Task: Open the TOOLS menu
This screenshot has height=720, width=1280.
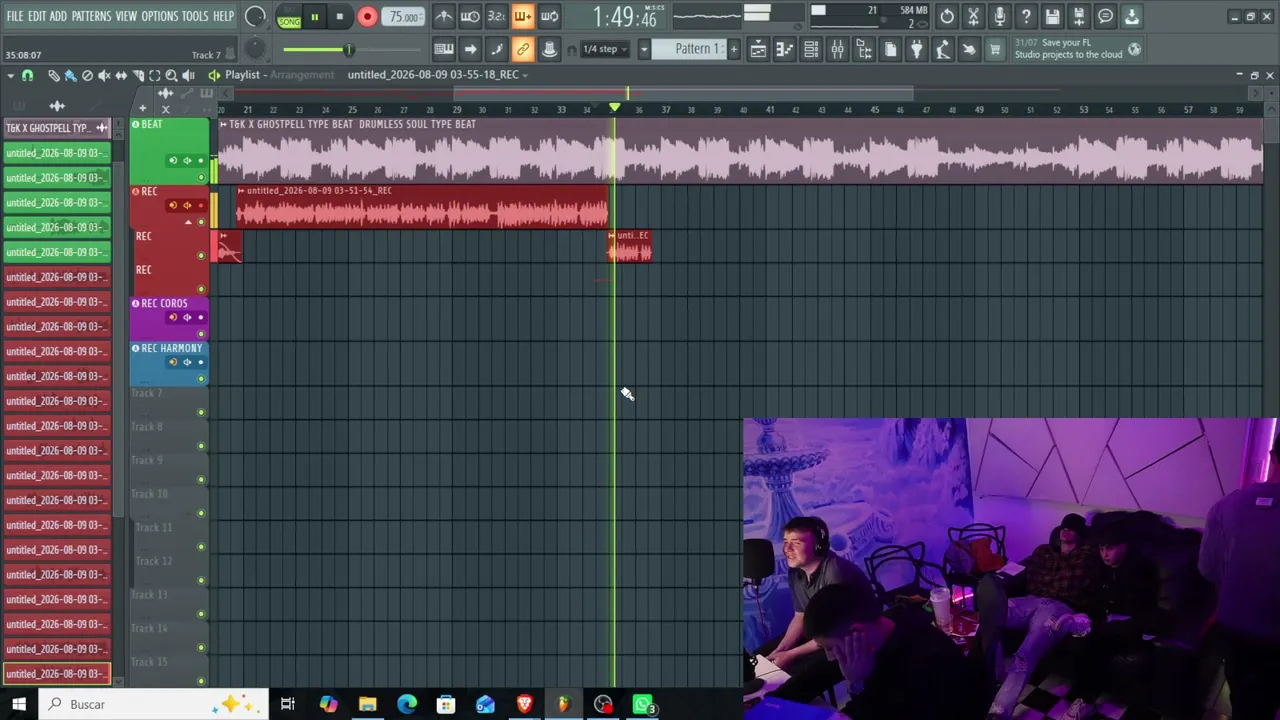Action: [195, 16]
